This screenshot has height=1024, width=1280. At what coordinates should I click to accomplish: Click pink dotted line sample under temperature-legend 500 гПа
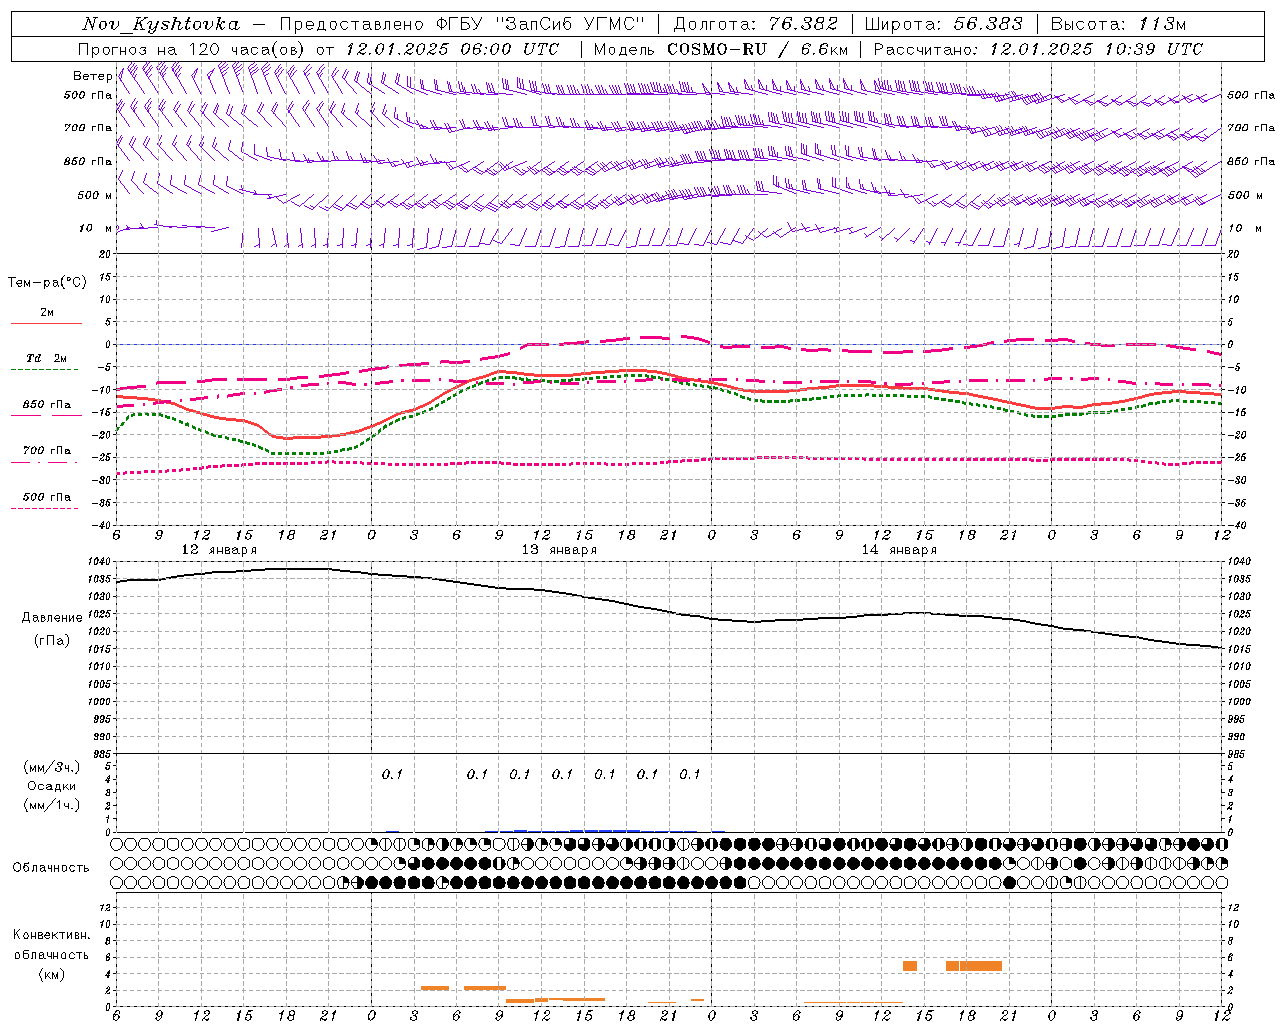pos(45,509)
